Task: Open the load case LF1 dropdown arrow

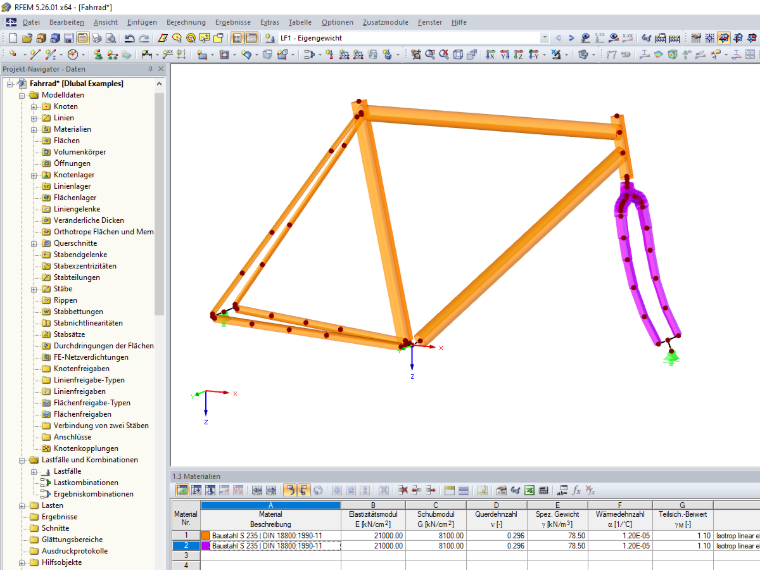Action: coord(544,38)
